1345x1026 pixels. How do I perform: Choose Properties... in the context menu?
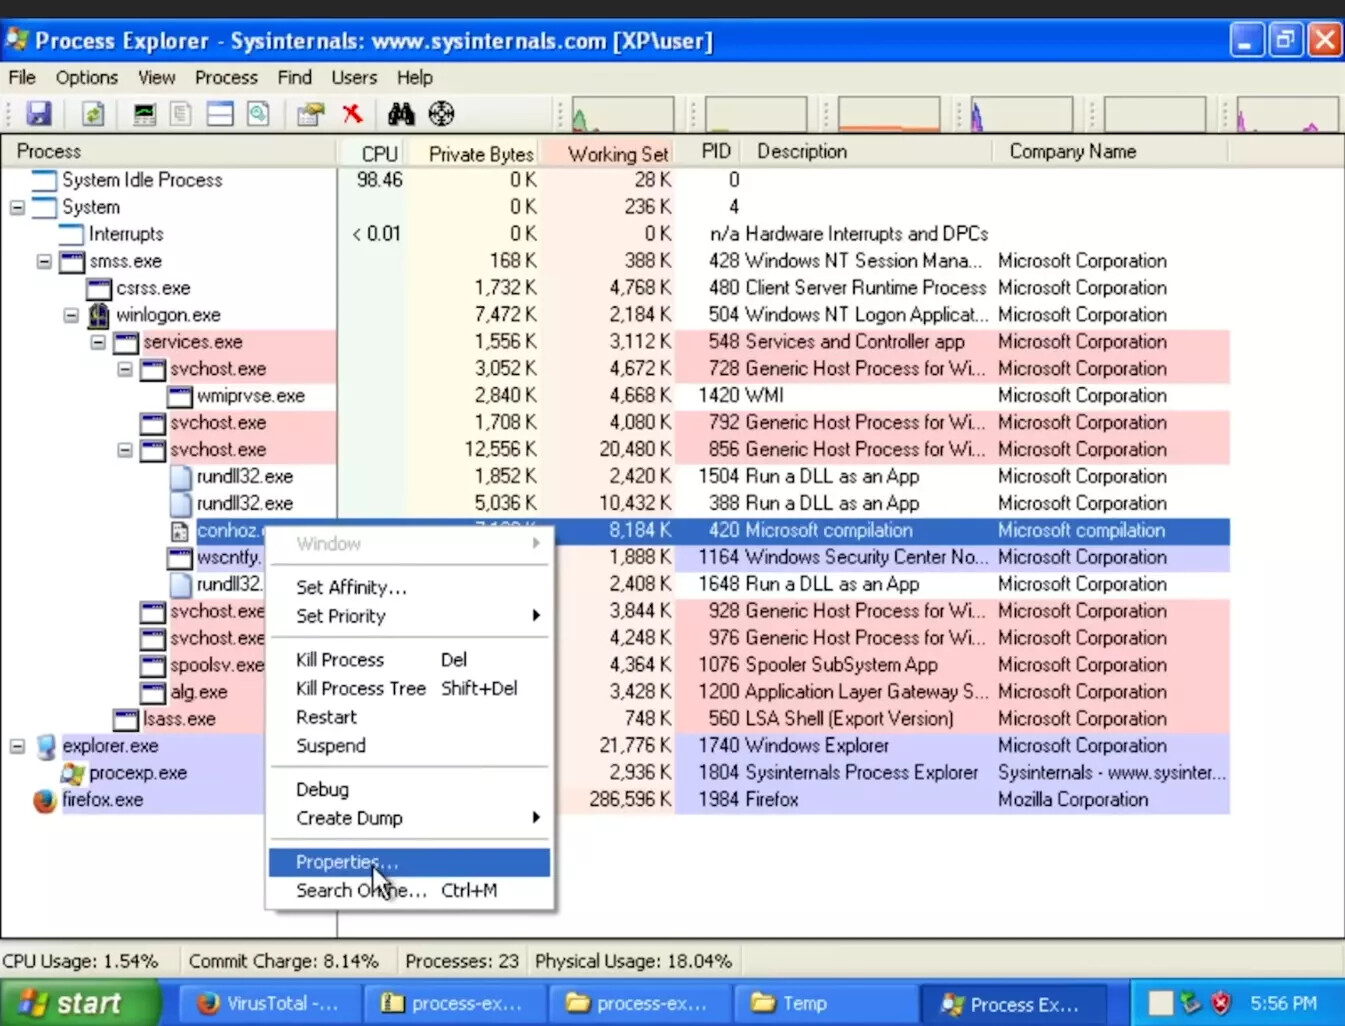347,862
